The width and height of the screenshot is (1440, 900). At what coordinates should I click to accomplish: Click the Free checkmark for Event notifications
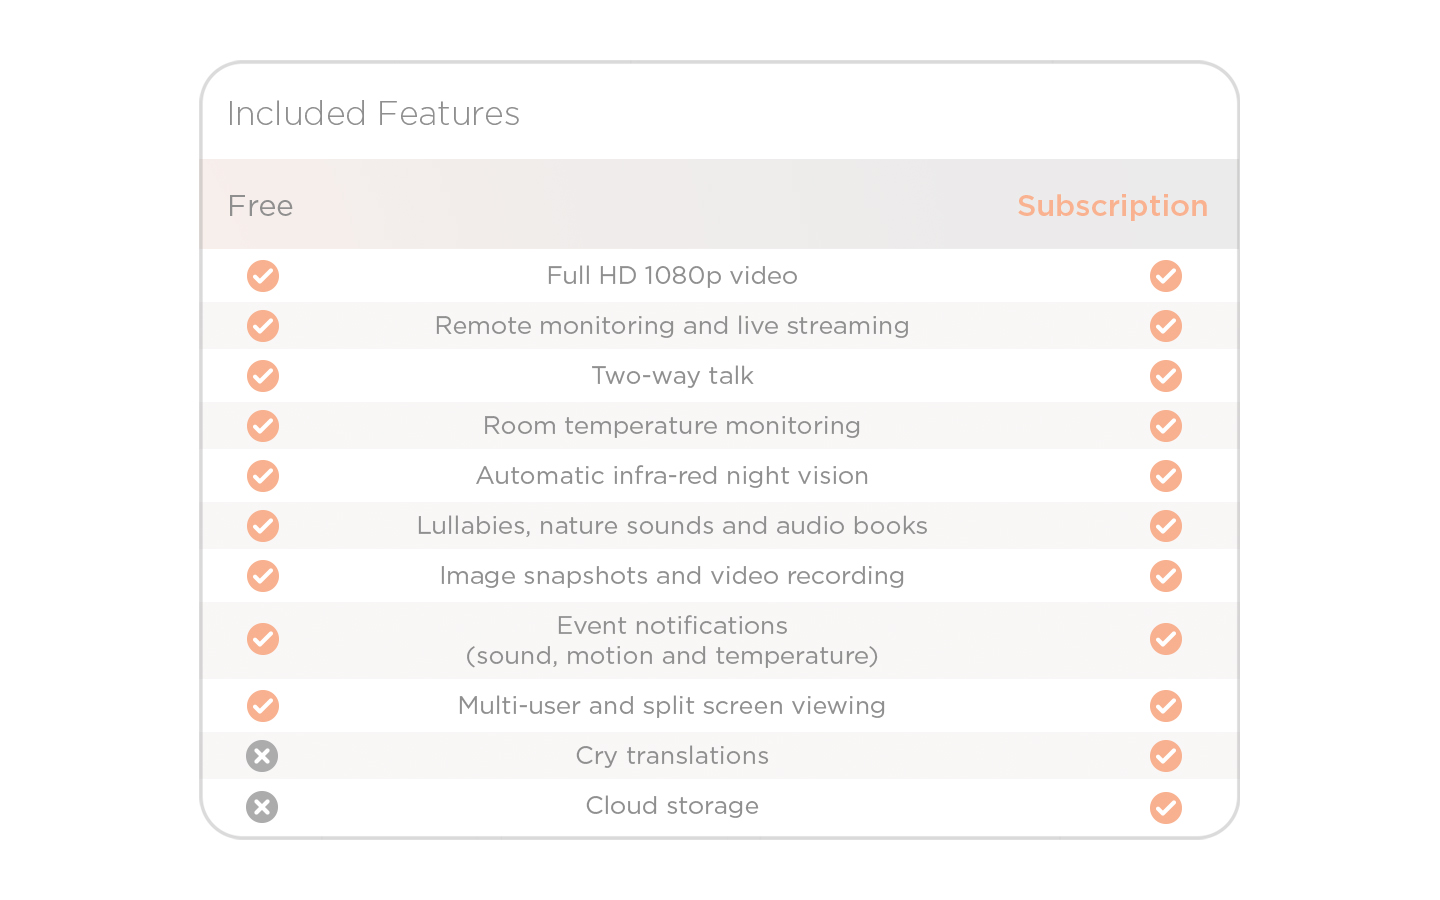coord(263,639)
